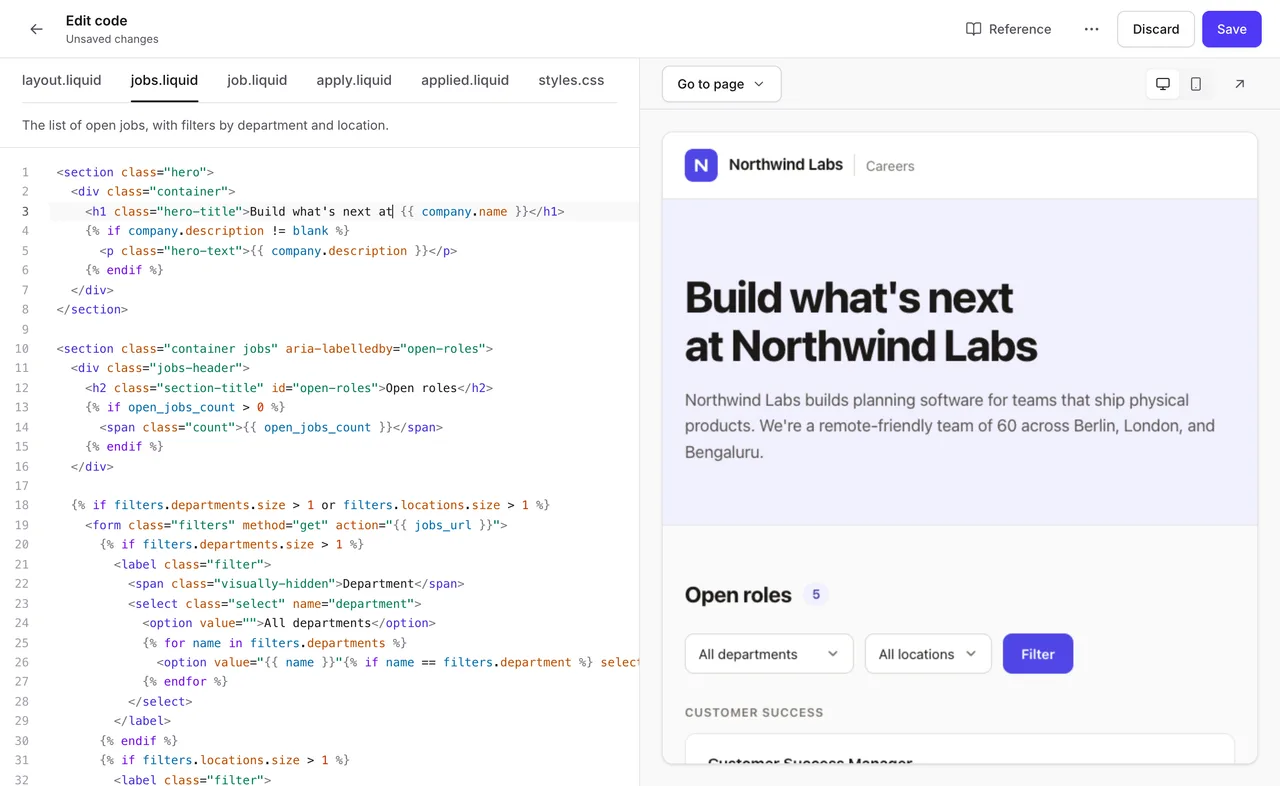Image resolution: width=1280 pixels, height=786 pixels.
Task: Open the styles.css tab
Action: (571, 80)
